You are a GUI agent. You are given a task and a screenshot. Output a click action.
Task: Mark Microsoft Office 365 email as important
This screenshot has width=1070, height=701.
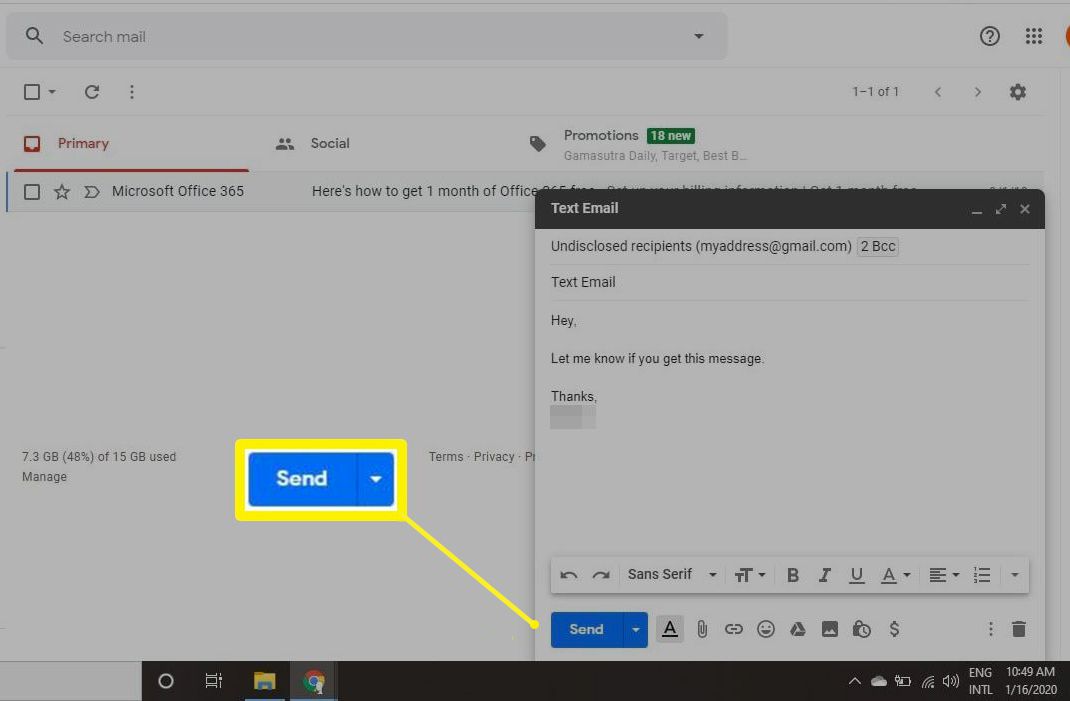point(92,192)
